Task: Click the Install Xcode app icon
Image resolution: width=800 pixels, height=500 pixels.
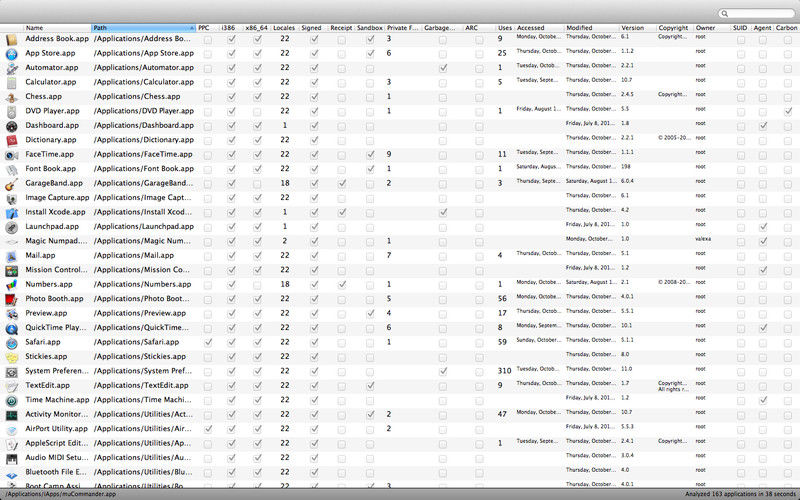Action: pyautogui.click(x=11, y=213)
